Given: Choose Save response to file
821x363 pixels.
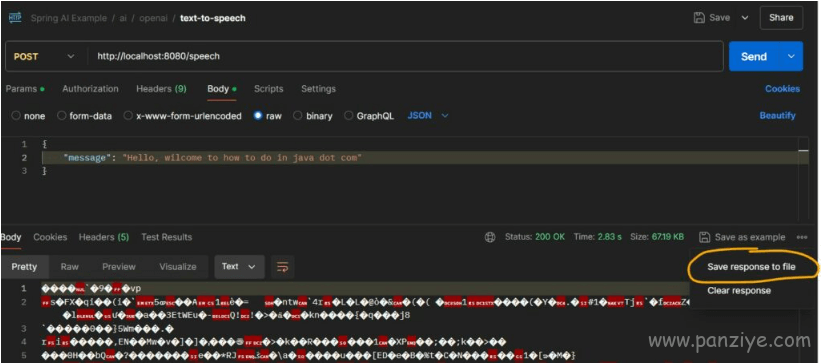Looking at the screenshot, I should pyautogui.click(x=751, y=267).
